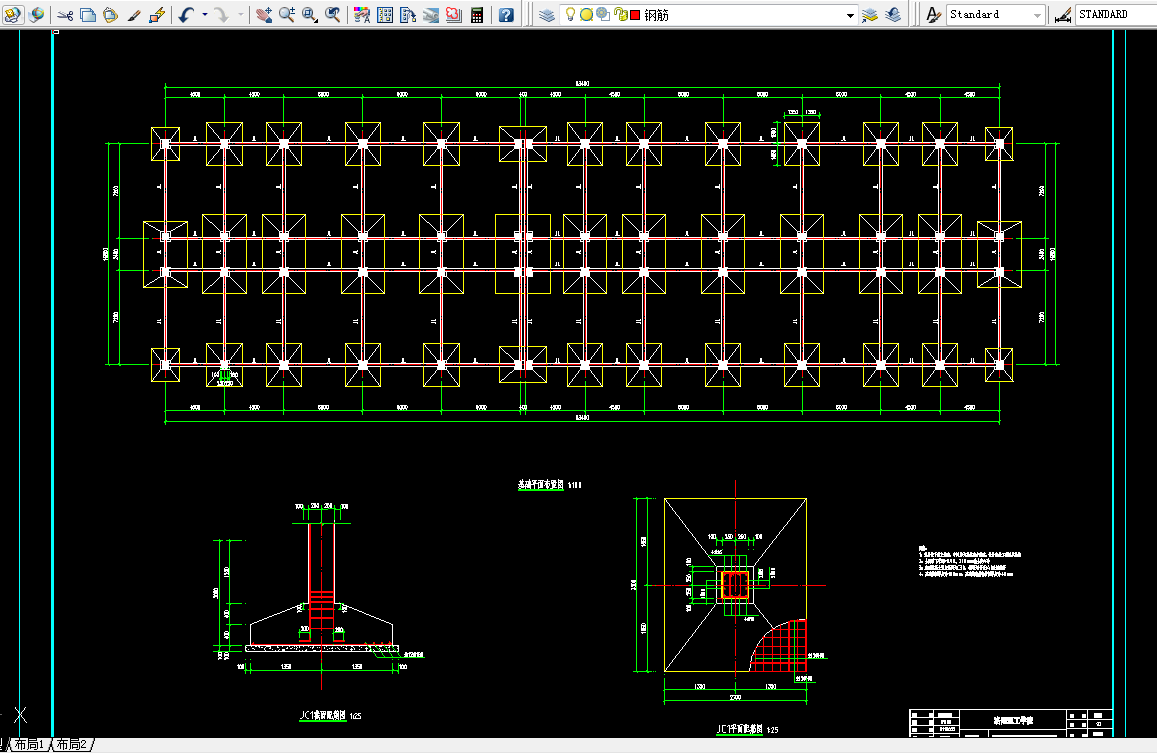
Task: Open the Dimension Style manager icon
Action: pyautogui.click(x=1063, y=14)
